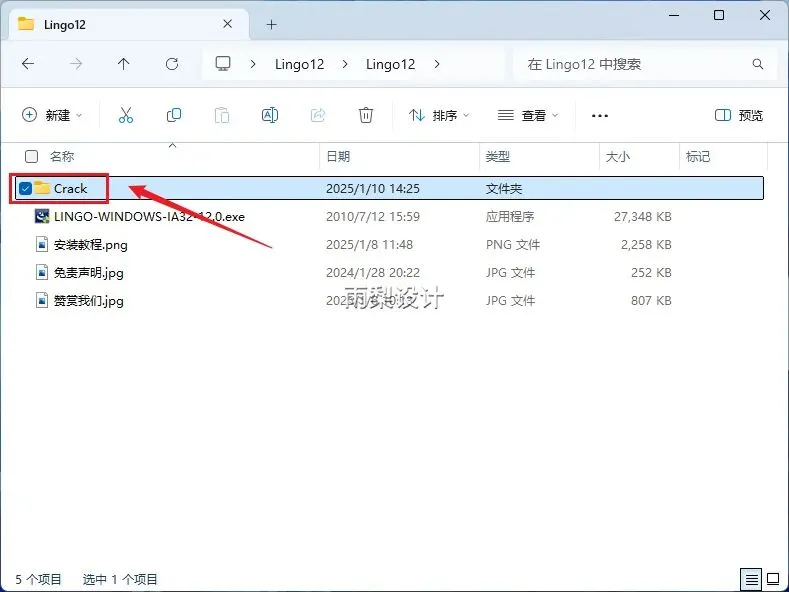Open the three-dot more options menu
This screenshot has height=592, width=789.
pos(600,116)
